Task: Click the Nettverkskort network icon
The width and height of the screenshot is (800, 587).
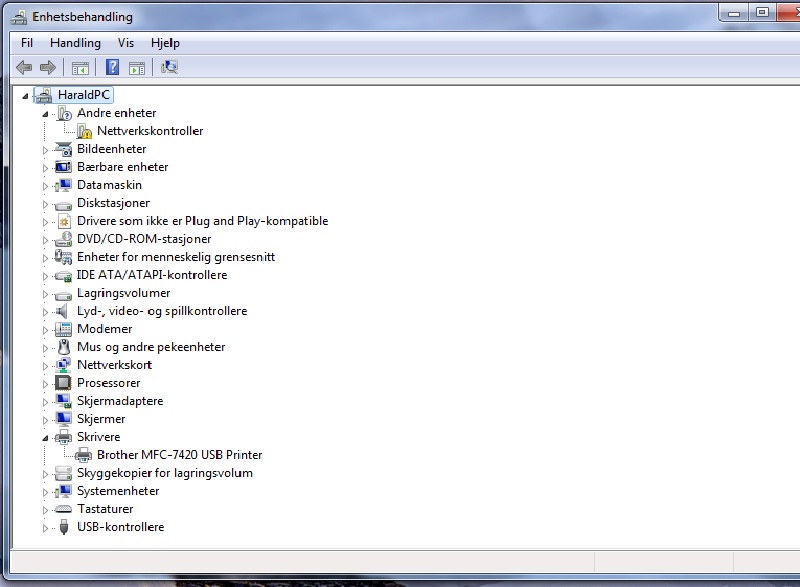Action: [x=64, y=365]
